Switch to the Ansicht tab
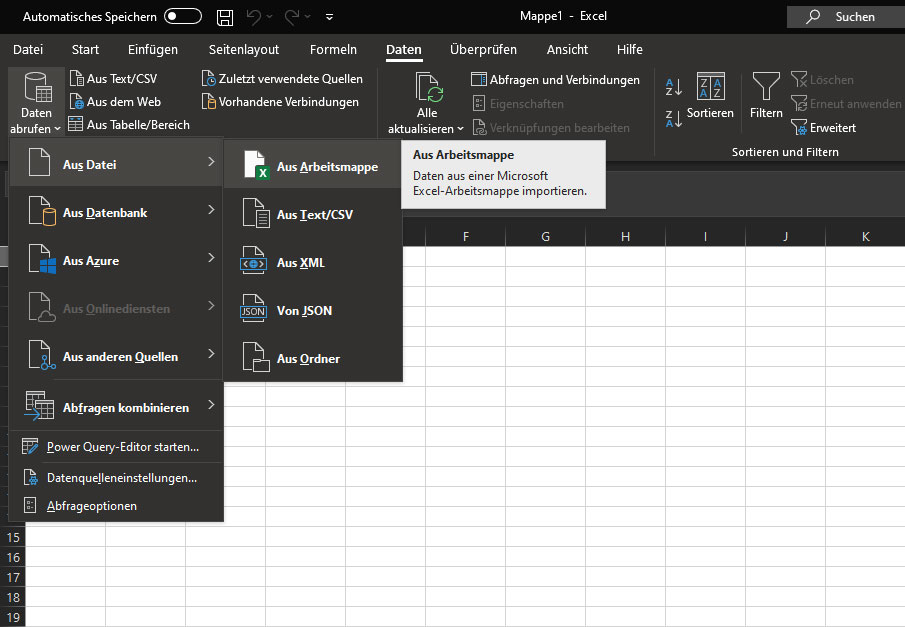This screenshot has width=905, height=627. pos(567,50)
